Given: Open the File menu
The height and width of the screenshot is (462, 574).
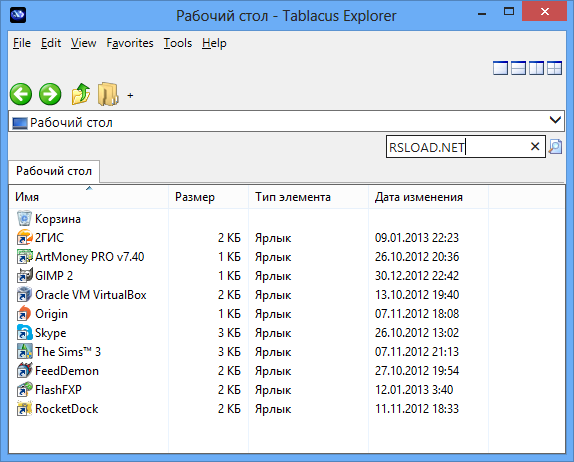Looking at the screenshot, I should pyautogui.click(x=22, y=43).
